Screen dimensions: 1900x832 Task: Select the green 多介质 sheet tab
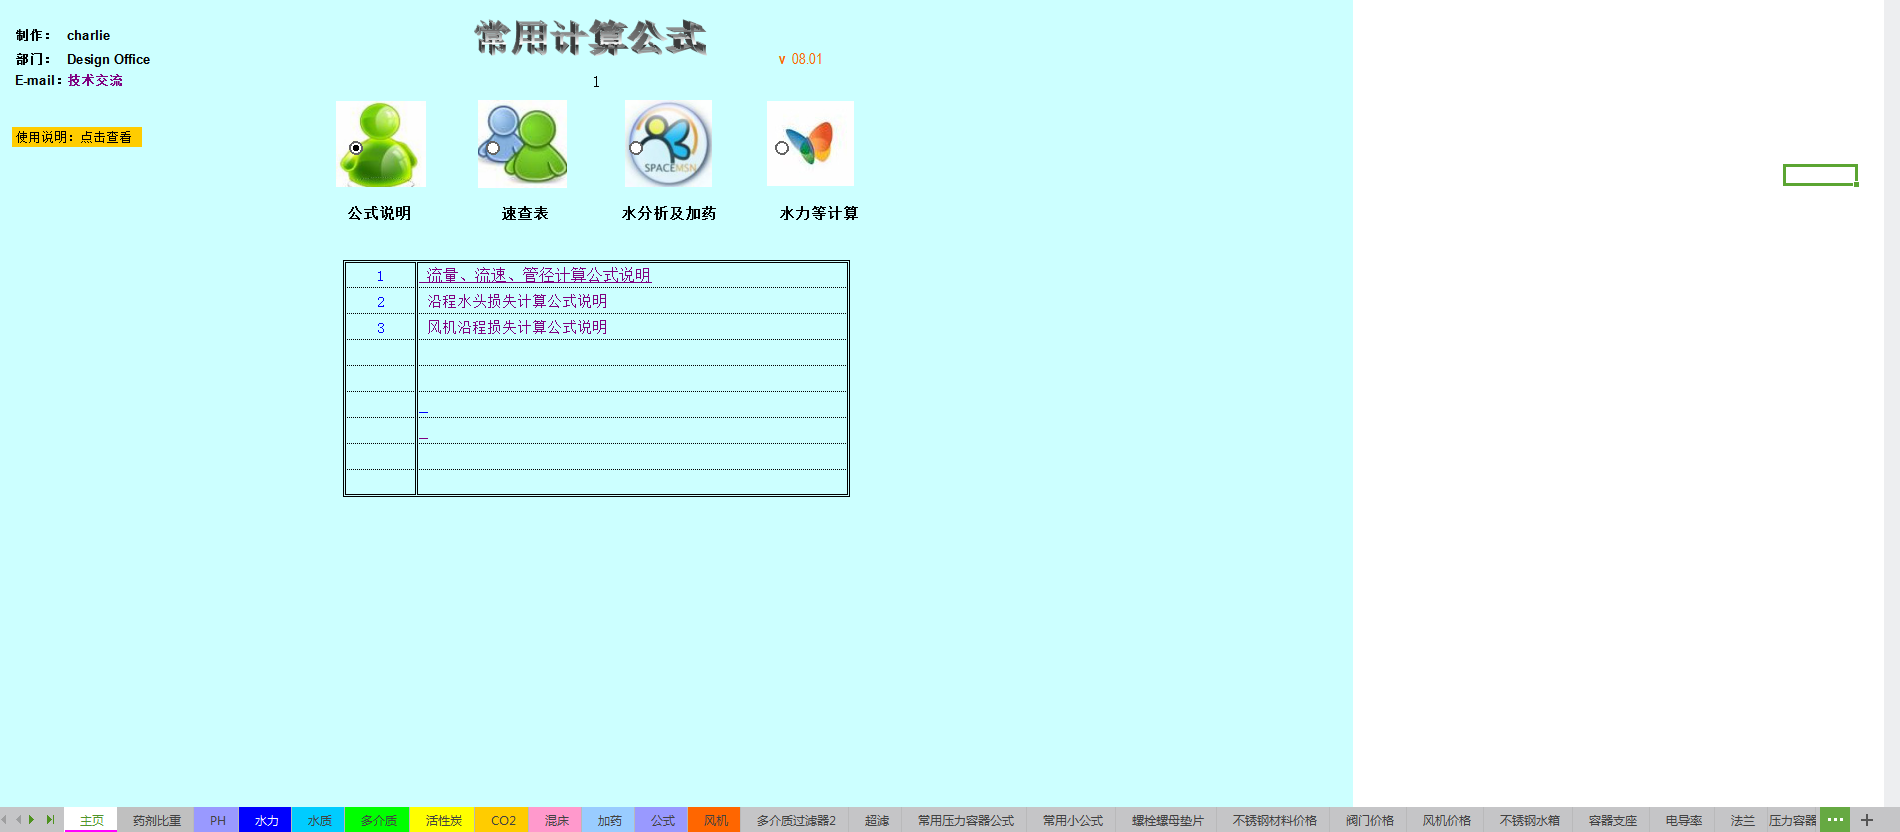[x=378, y=820]
